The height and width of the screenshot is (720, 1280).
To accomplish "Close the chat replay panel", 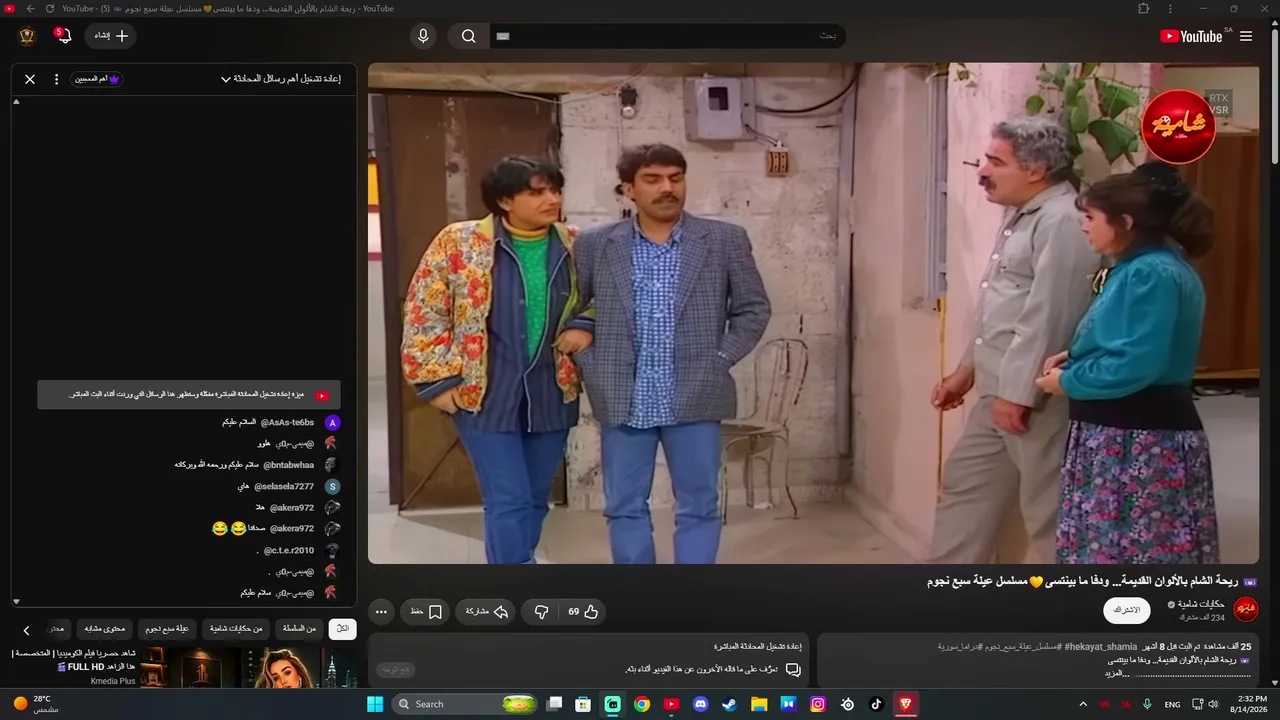I will (x=30, y=79).
